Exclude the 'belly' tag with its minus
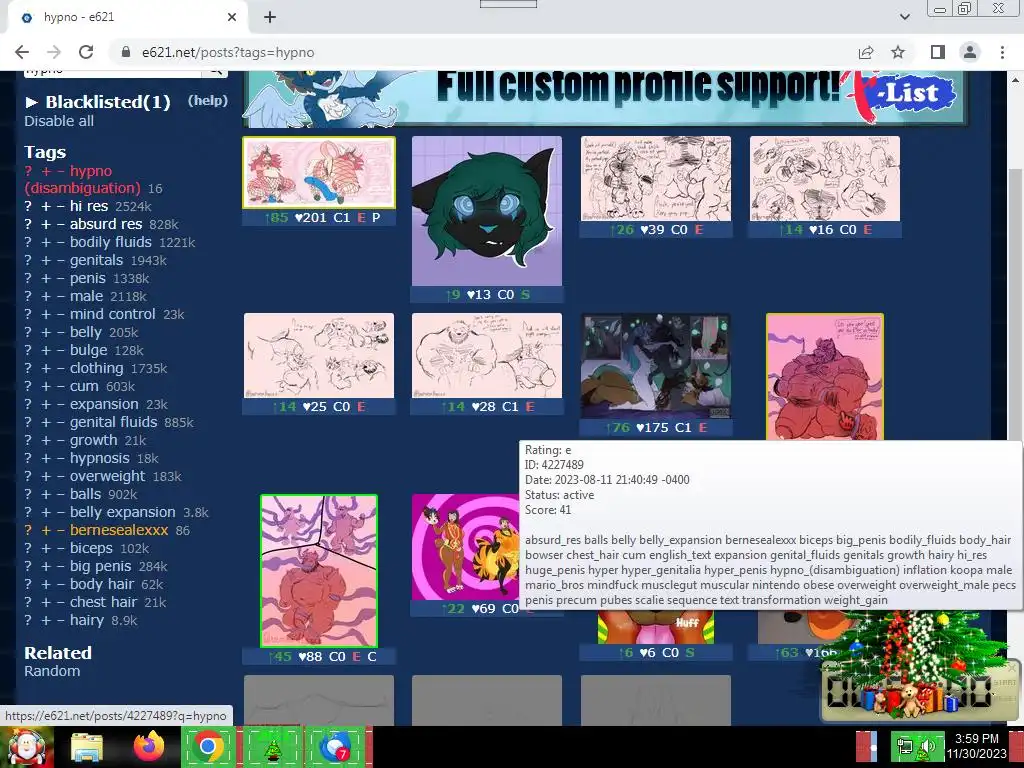The height and width of the screenshot is (768, 1024). (x=60, y=332)
